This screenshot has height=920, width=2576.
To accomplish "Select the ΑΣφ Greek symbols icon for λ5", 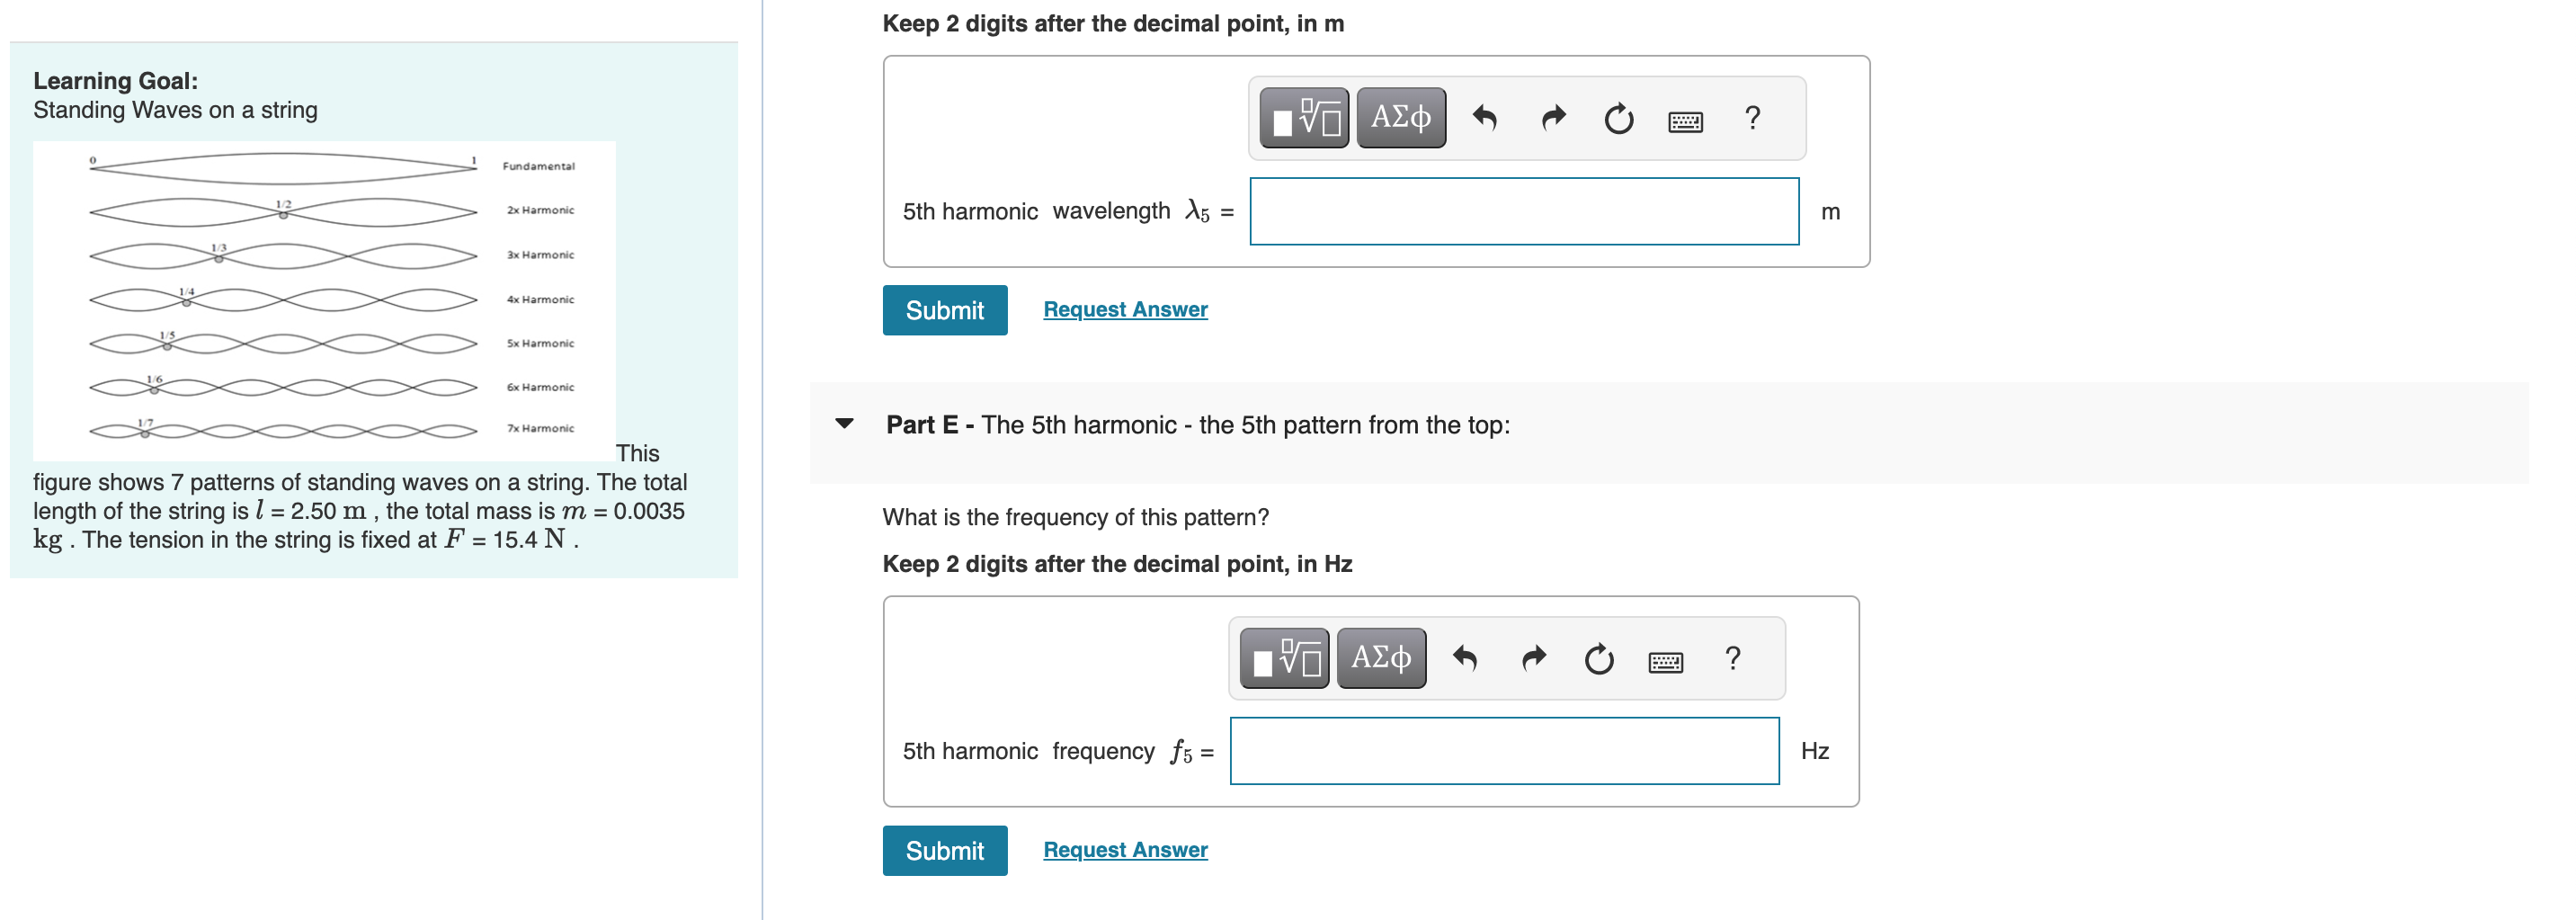I will [1400, 117].
